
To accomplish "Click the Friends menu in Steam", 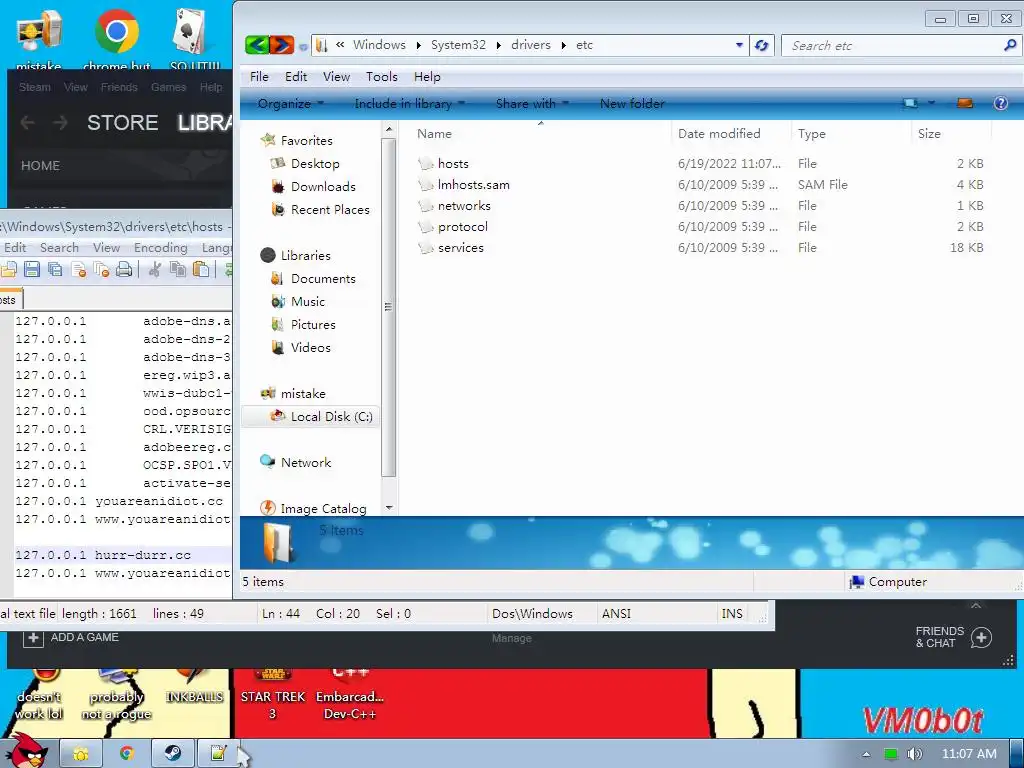I will click(119, 87).
